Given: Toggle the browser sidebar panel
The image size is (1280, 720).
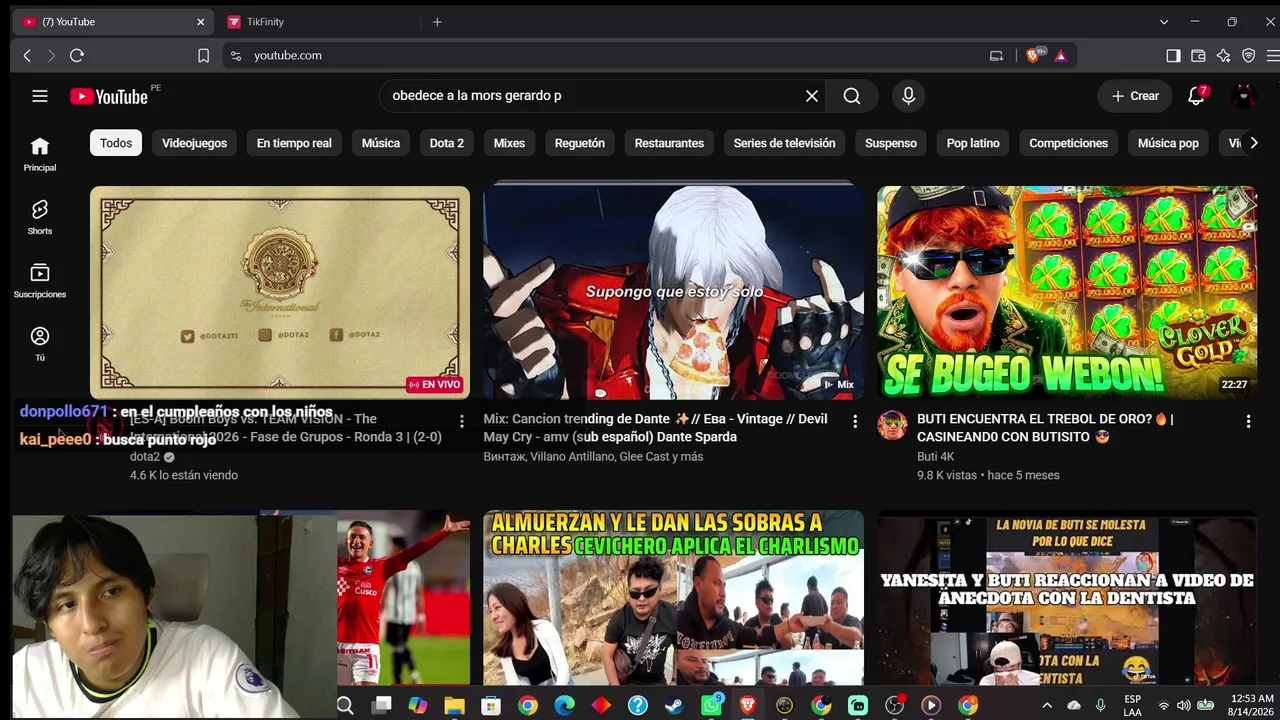Looking at the screenshot, I should pyautogui.click(x=1173, y=56).
